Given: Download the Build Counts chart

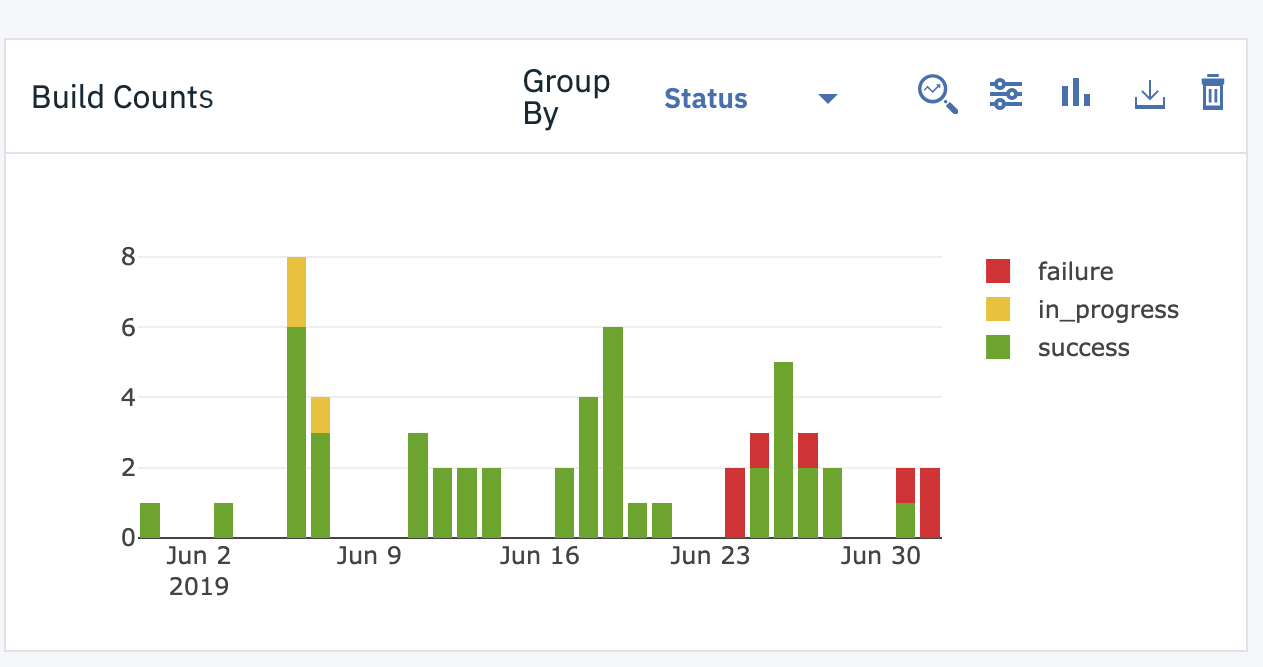Looking at the screenshot, I should [x=1149, y=93].
